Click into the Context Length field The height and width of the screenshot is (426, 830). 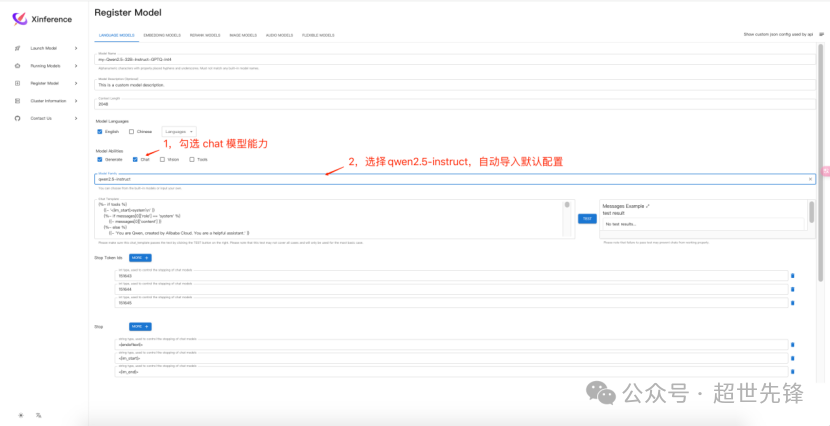coord(455,104)
